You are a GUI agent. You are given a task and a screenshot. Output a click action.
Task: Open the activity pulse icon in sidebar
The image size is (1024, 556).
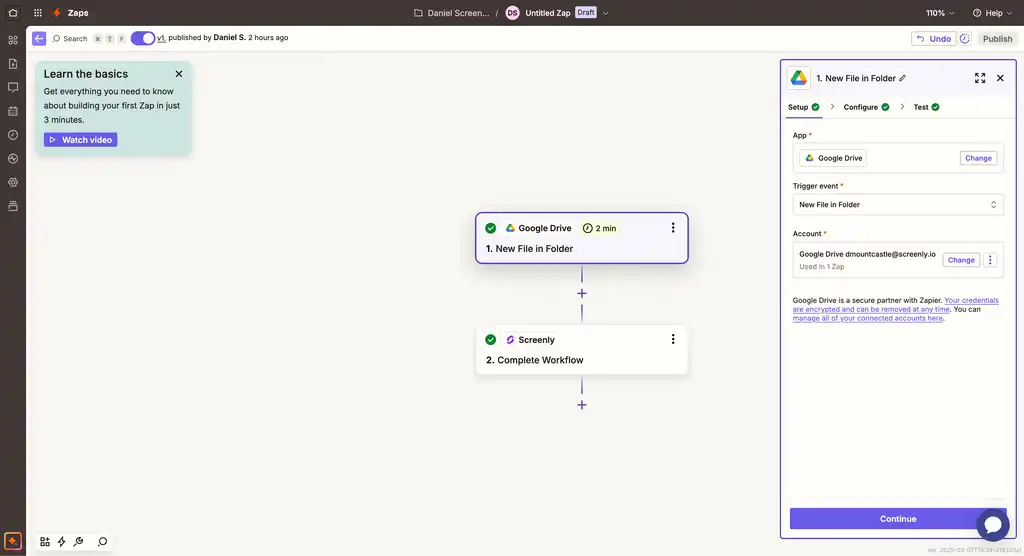click(13, 158)
